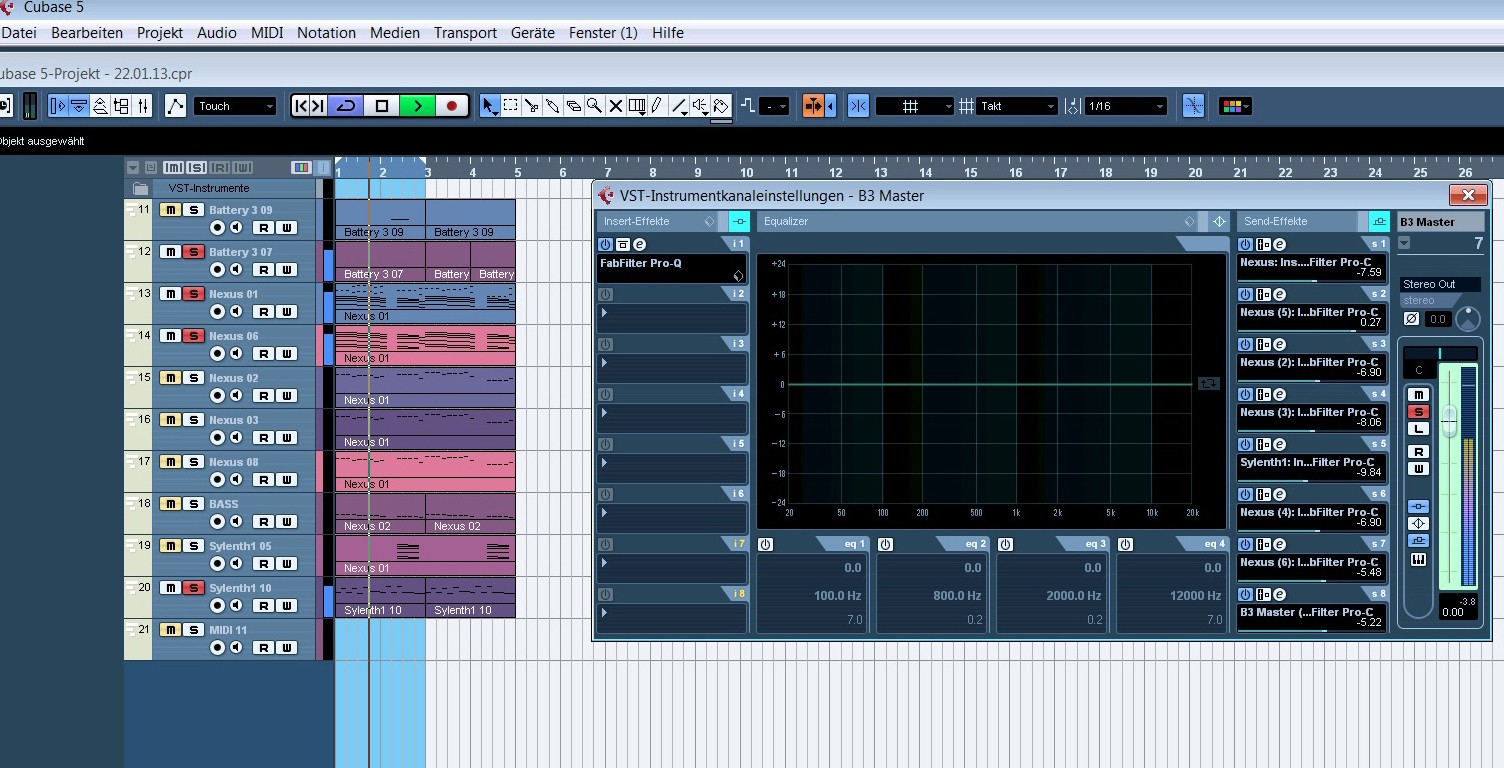The width and height of the screenshot is (1504, 768).
Task: Open send s2 effect editor 'e' button
Action: coord(1280,294)
